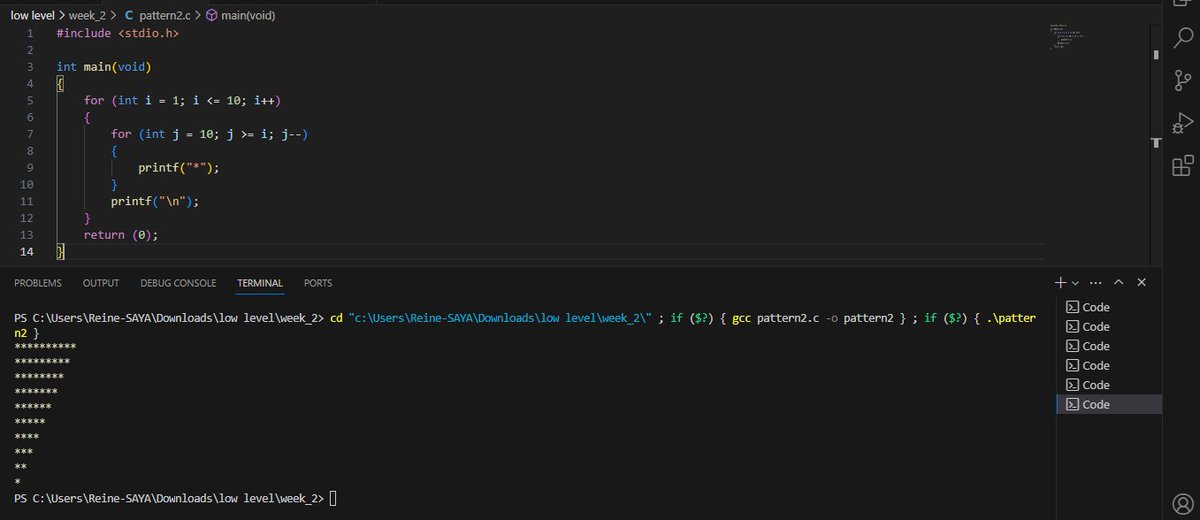This screenshot has height=520, width=1200.
Task: Click the '#include <stdio.h>' line
Action: [x=119, y=33]
